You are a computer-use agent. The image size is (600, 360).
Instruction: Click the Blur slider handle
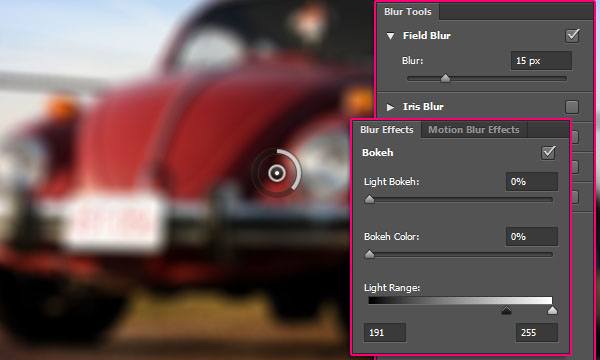[445, 78]
